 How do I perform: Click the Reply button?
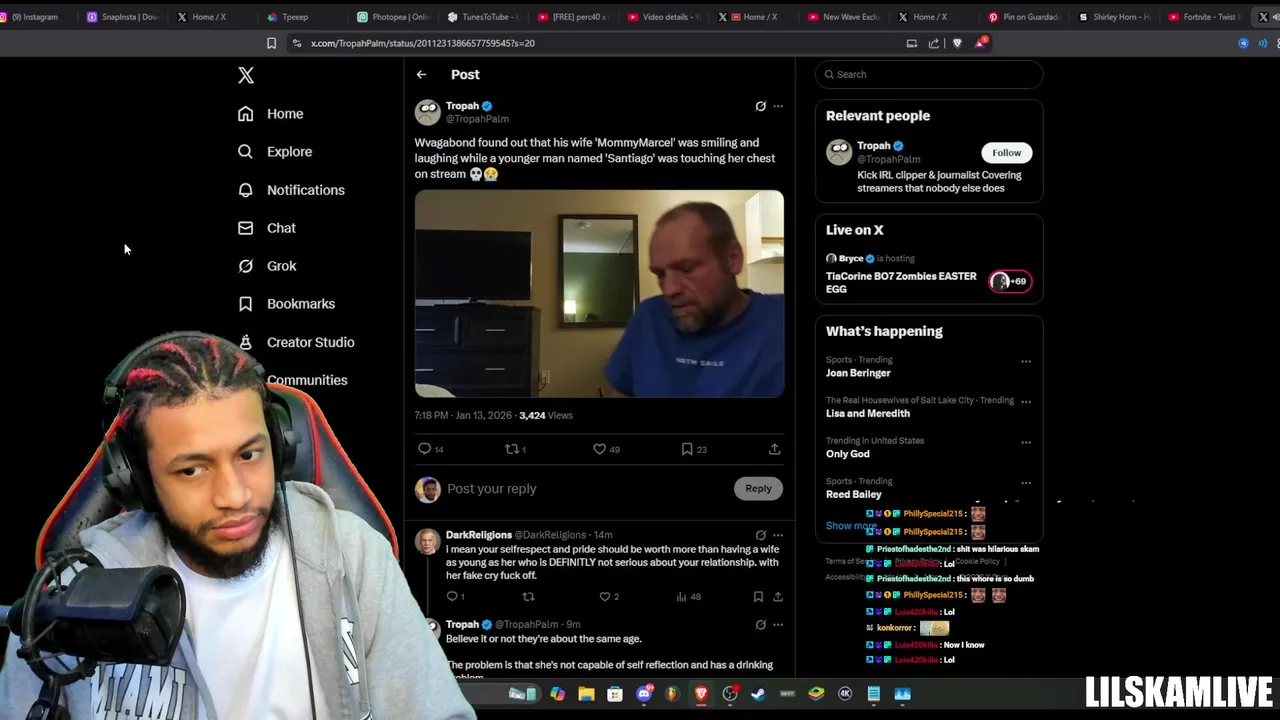click(758, 488)
